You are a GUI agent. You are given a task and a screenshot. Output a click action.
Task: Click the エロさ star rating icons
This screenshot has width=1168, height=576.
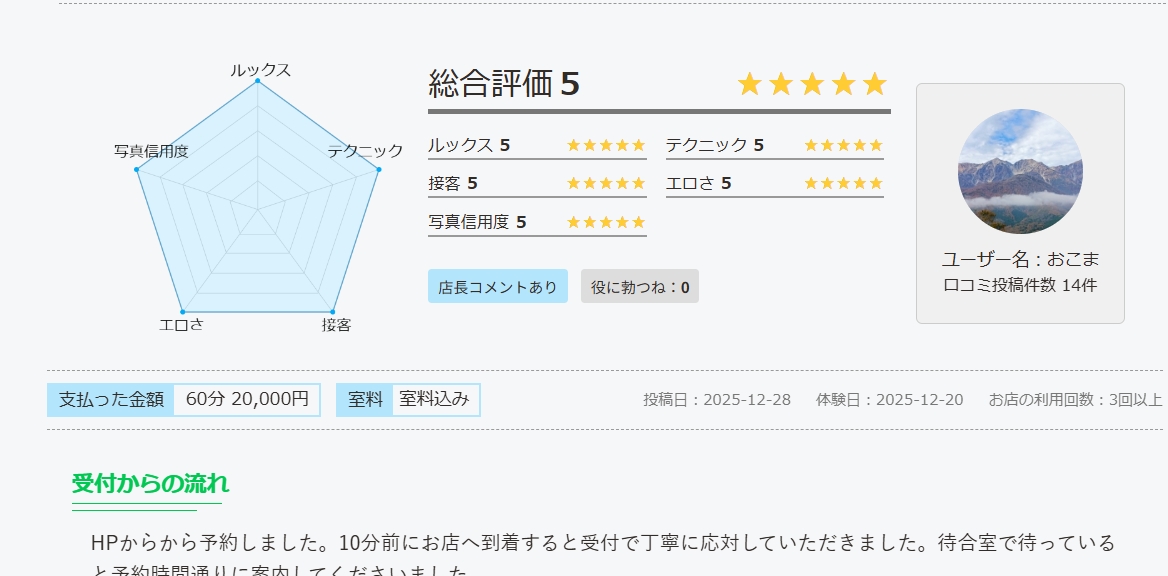click(x=843, y=183)
